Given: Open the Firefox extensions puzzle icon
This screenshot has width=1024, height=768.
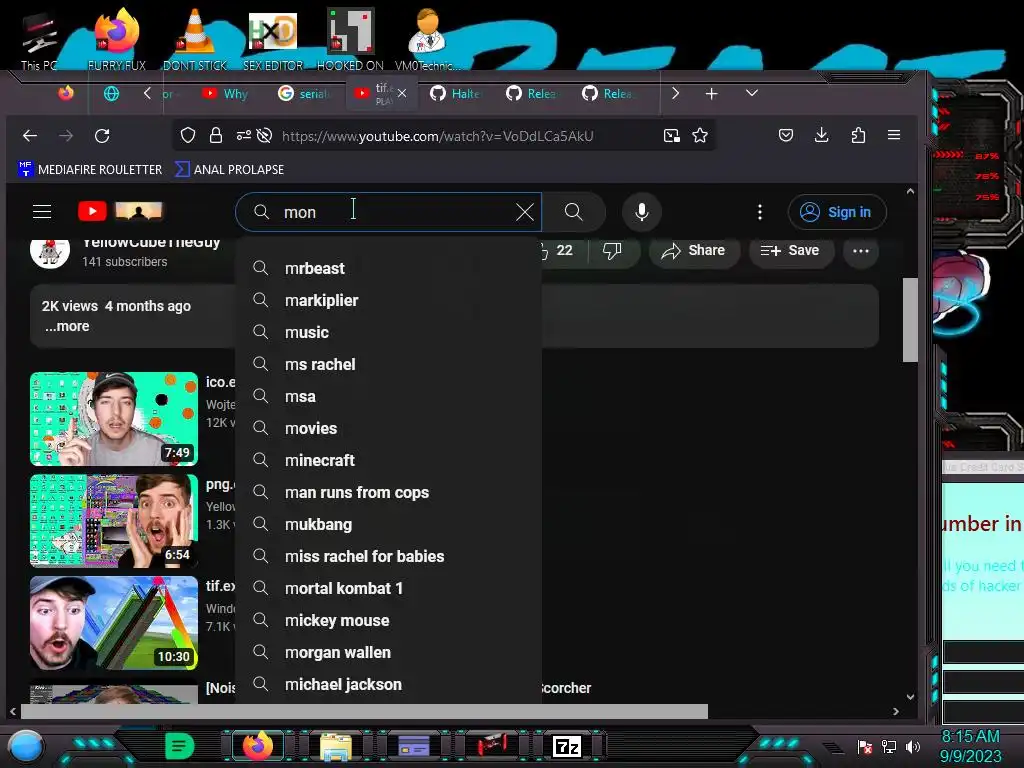Looking at the screenshot, I should (x=858, y=135).
